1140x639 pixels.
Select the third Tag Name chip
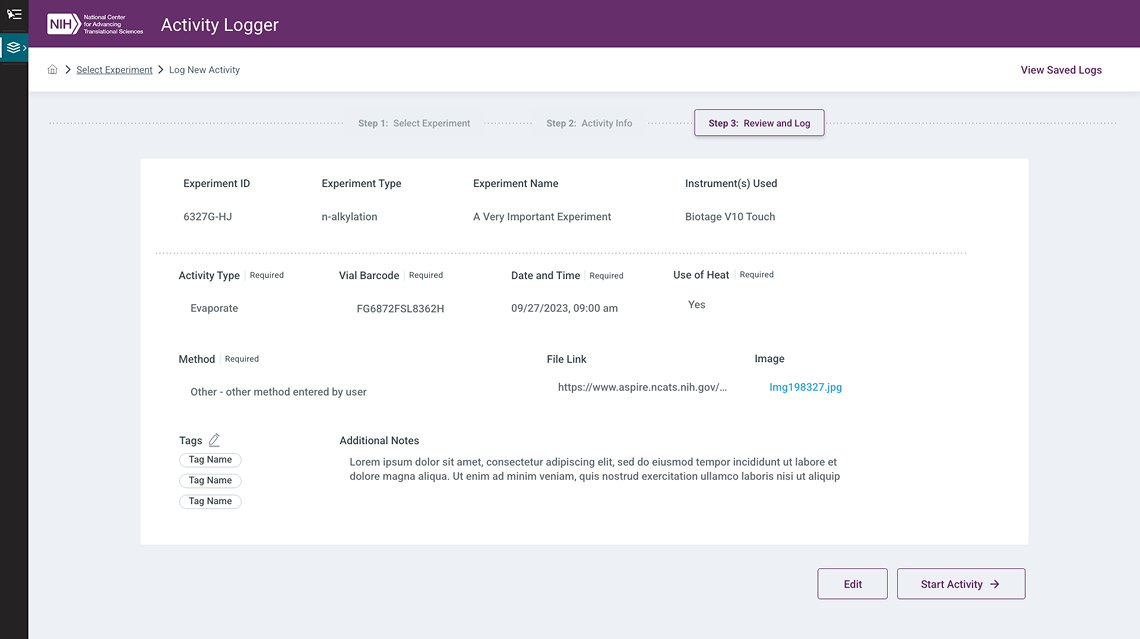coord(210,500)
